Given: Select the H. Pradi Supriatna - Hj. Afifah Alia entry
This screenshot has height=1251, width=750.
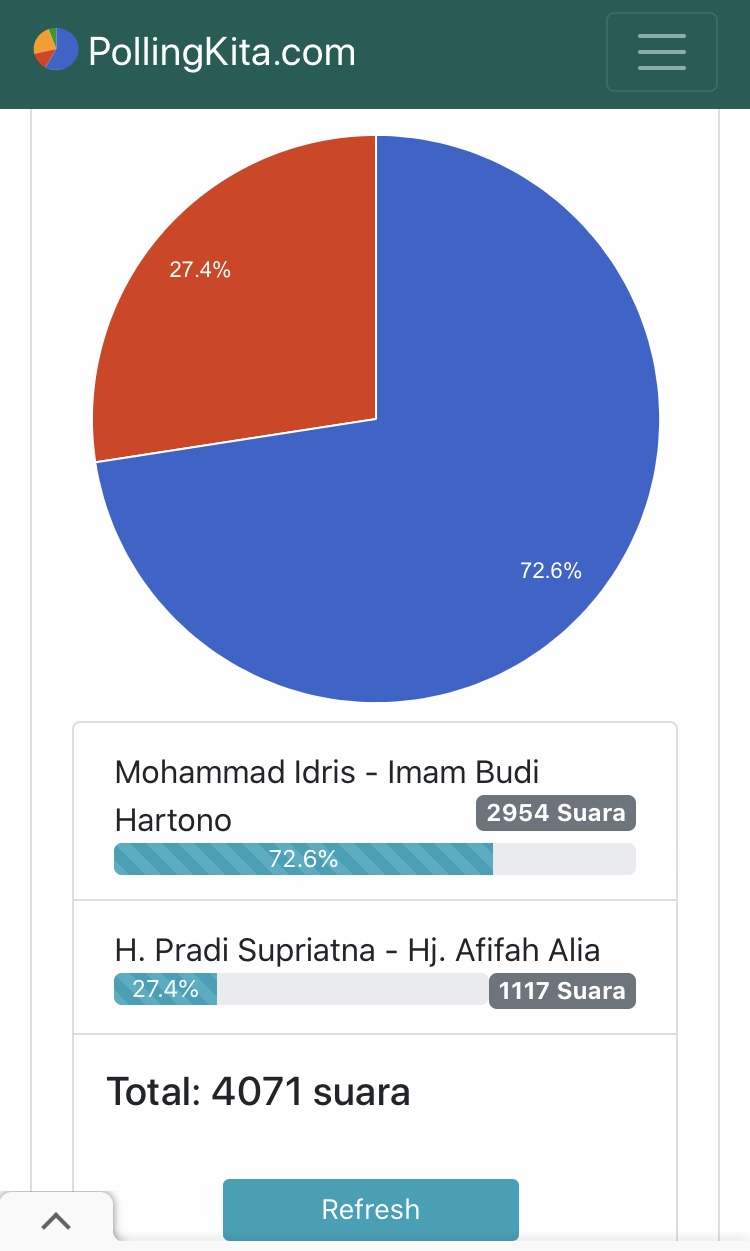Looking at the screenshot, I should pyautogui.click(x=357, y=949).
